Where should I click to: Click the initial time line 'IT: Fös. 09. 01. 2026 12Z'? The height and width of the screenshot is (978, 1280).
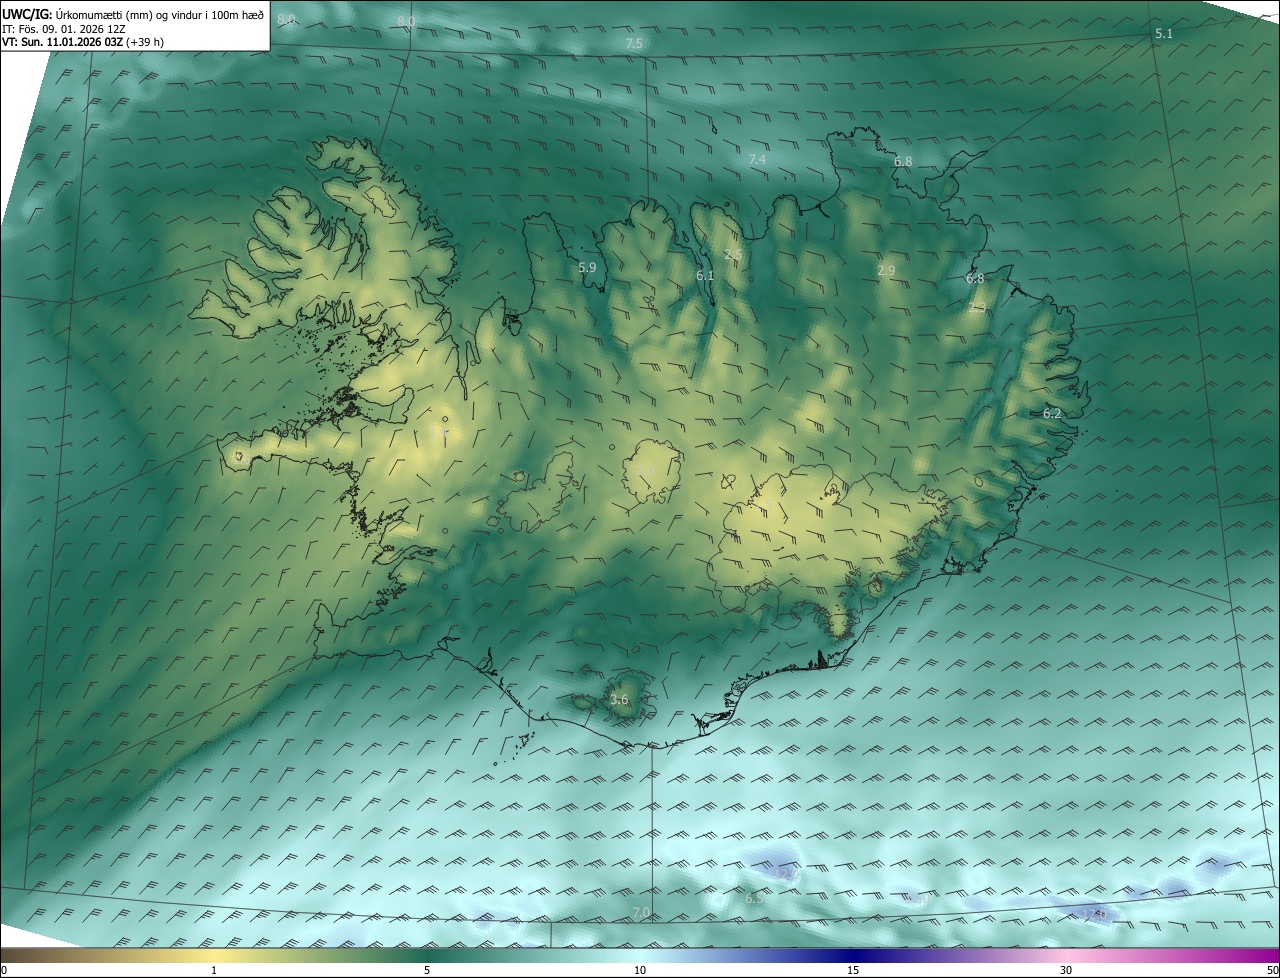64,29
